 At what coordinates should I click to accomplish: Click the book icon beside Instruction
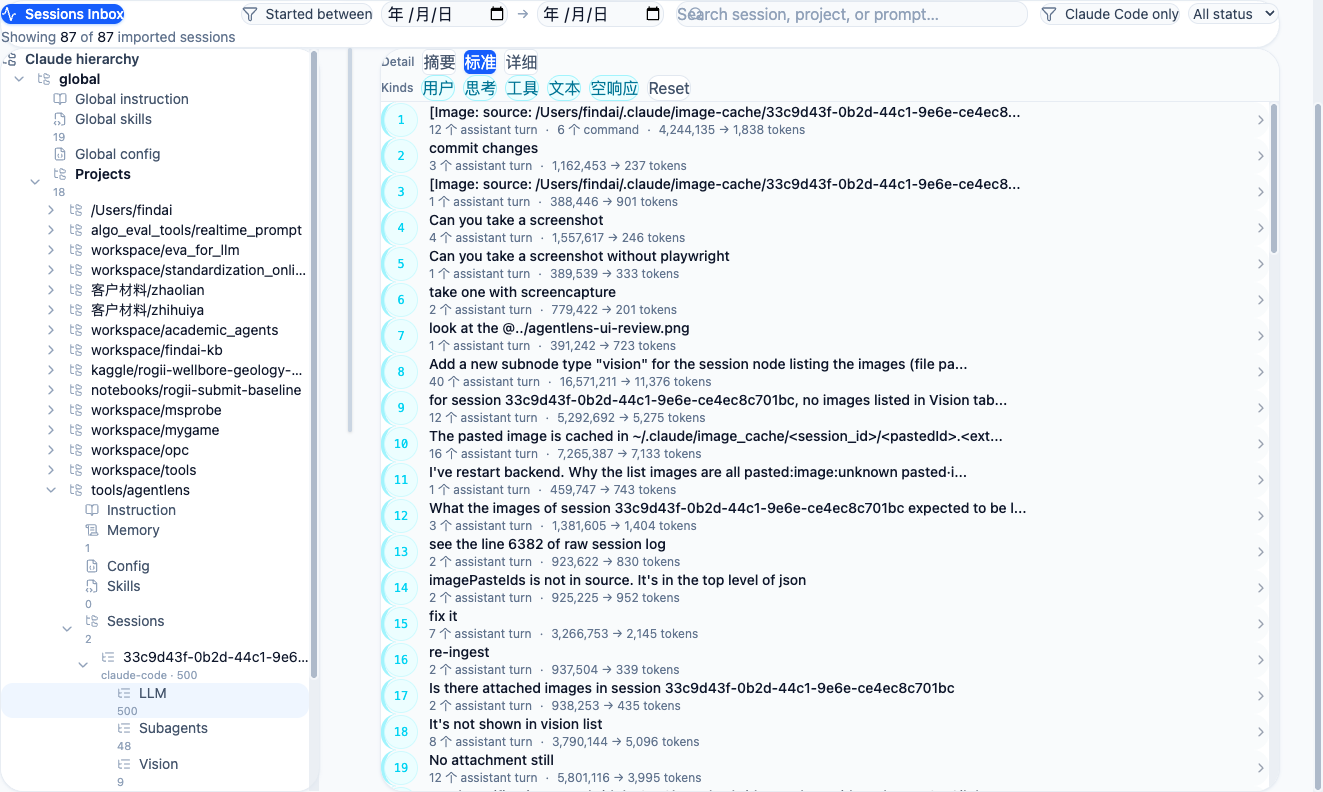coord(92,510)
